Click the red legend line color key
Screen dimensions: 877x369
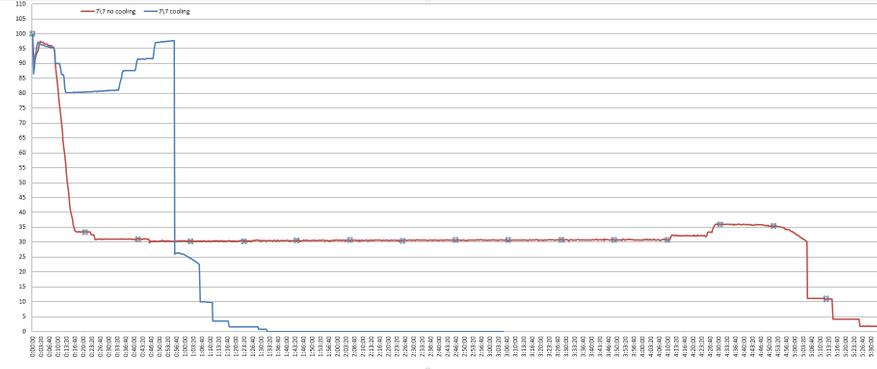click(88, 11)
